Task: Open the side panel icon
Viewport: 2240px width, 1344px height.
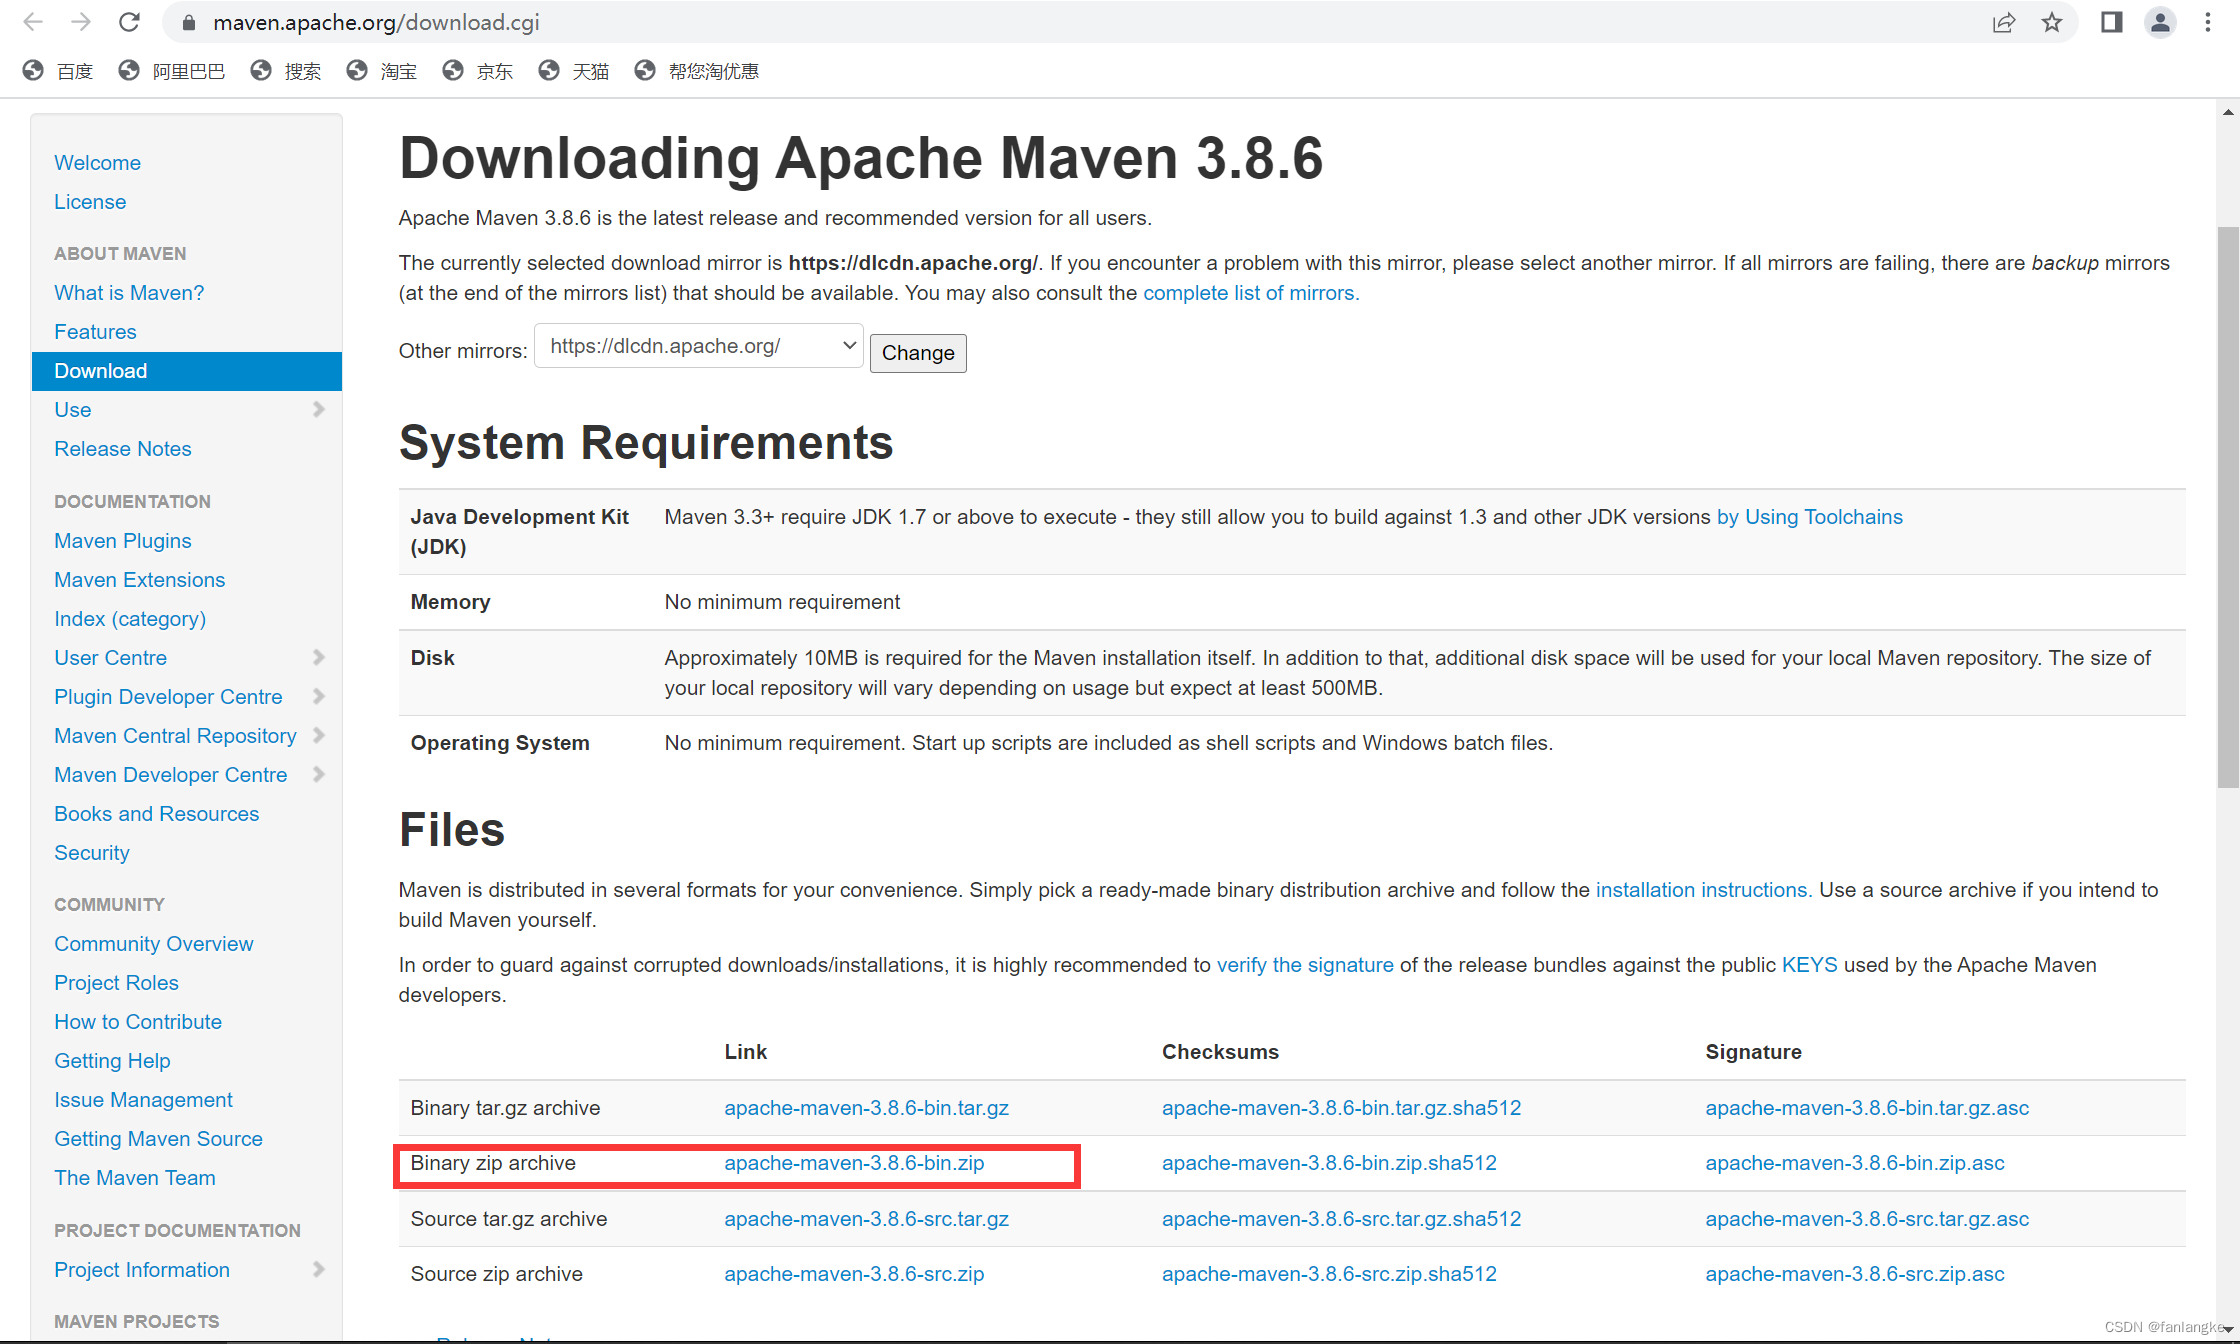Action: 2111,22
